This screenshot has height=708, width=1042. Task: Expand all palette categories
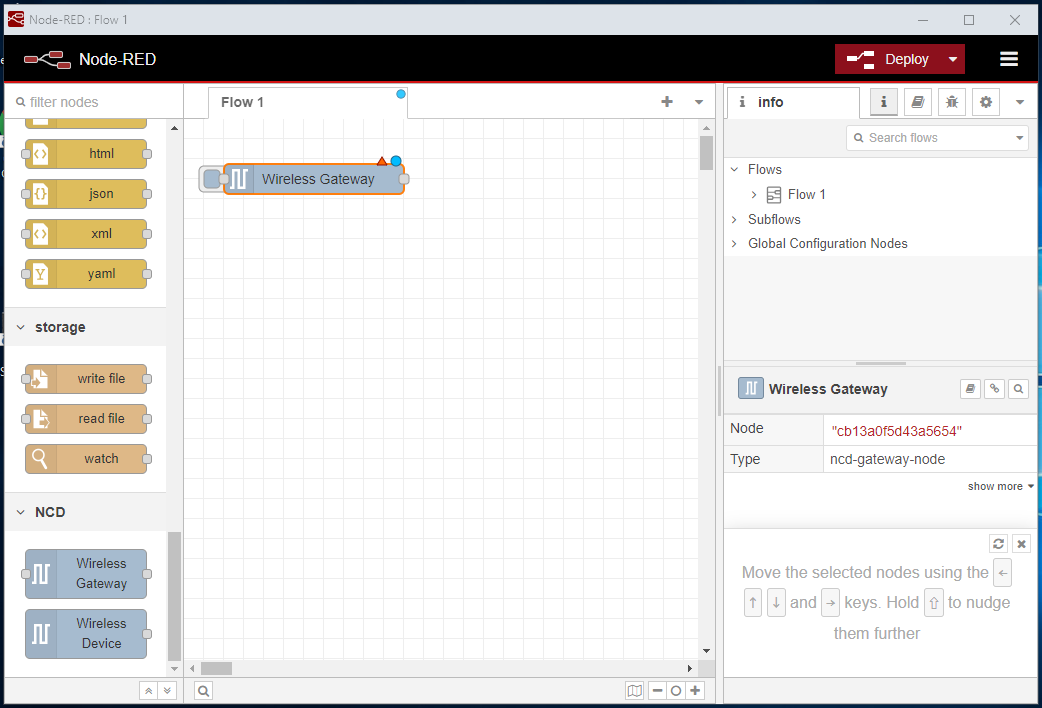[167, 691]
